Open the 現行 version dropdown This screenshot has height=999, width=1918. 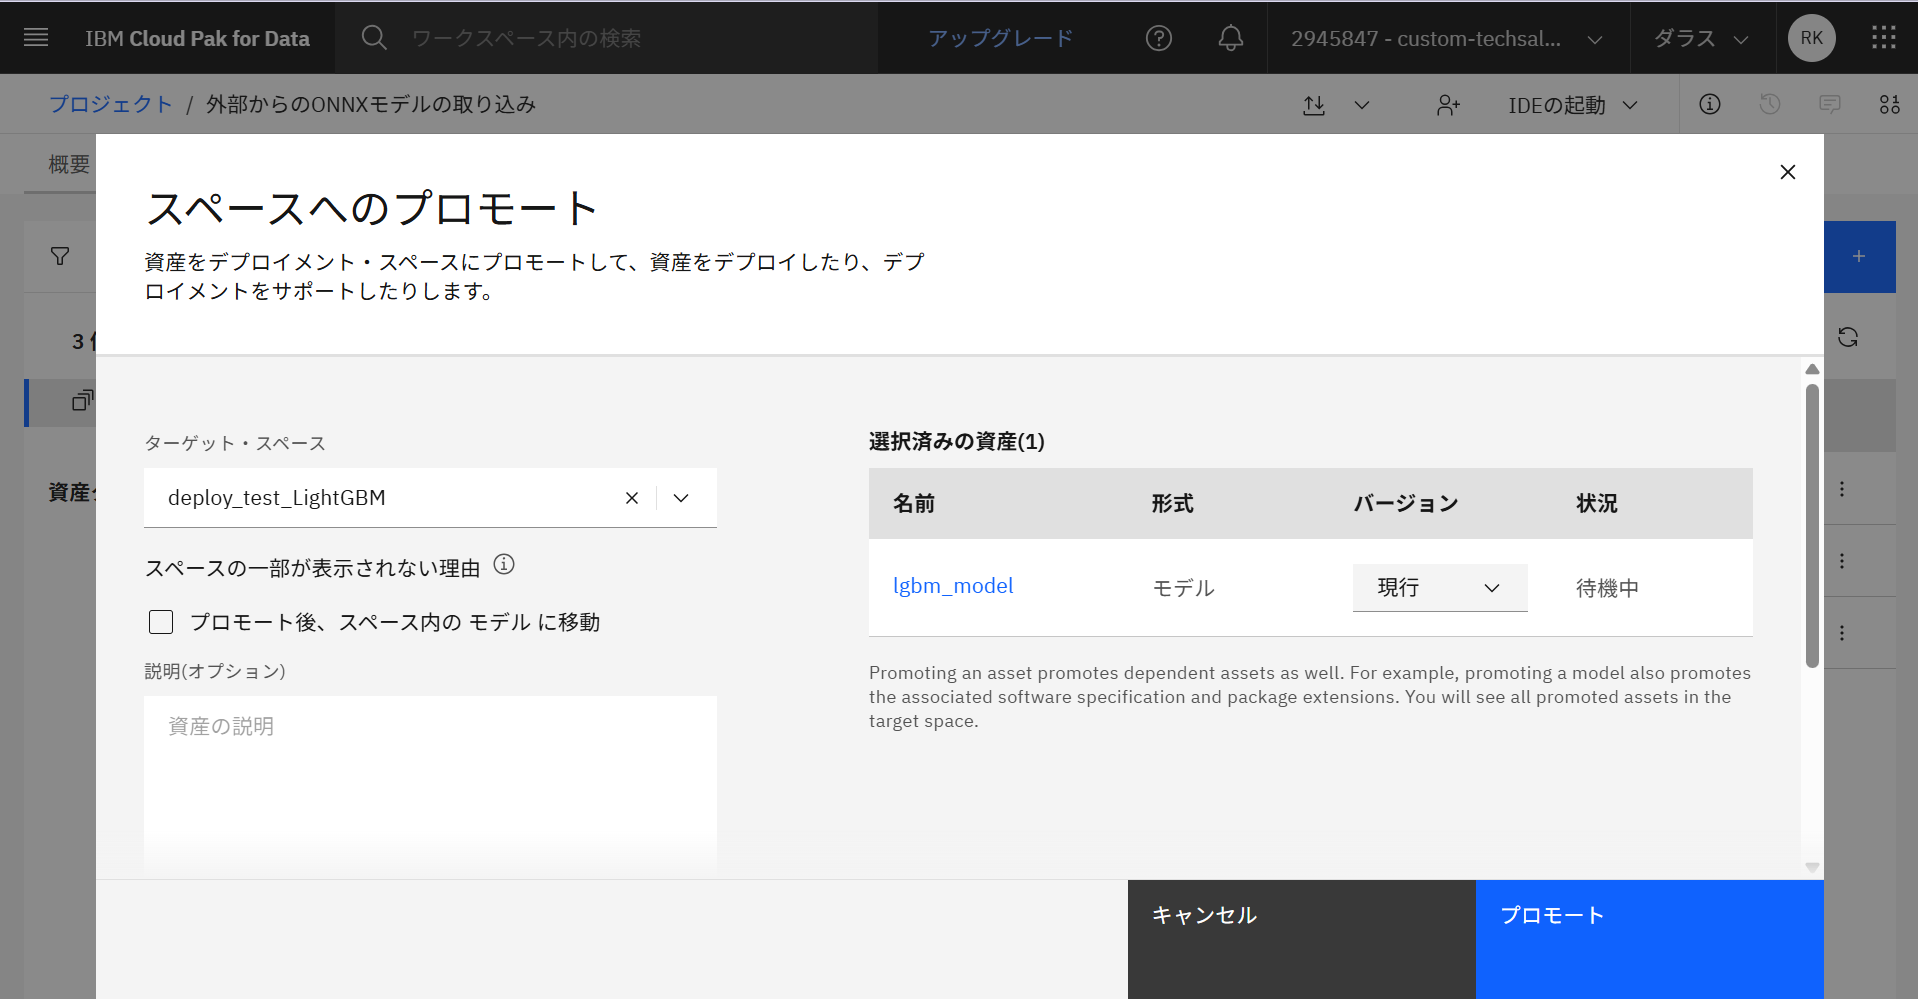coord(1440,588)
